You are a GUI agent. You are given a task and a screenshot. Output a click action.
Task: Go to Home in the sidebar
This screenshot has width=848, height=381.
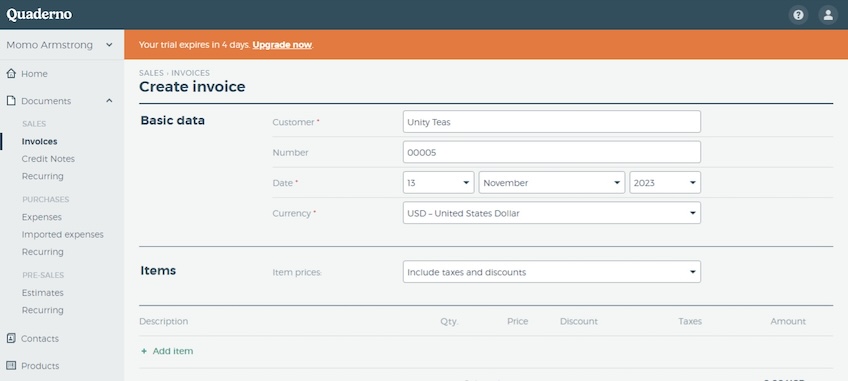34,74
